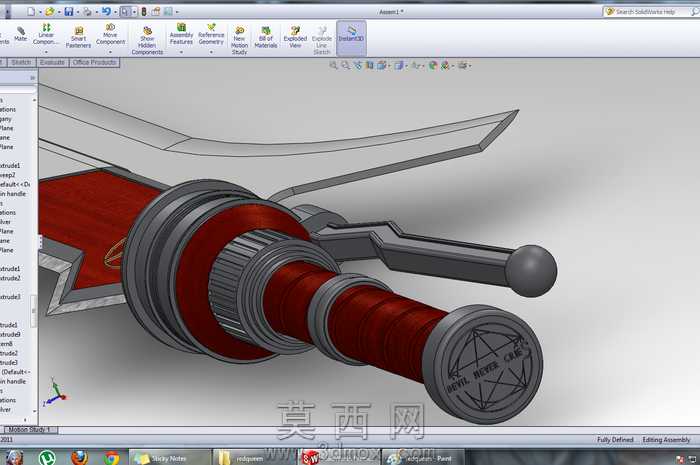Switch to Sticky Notes taskbar window

[x=170, y=458]
